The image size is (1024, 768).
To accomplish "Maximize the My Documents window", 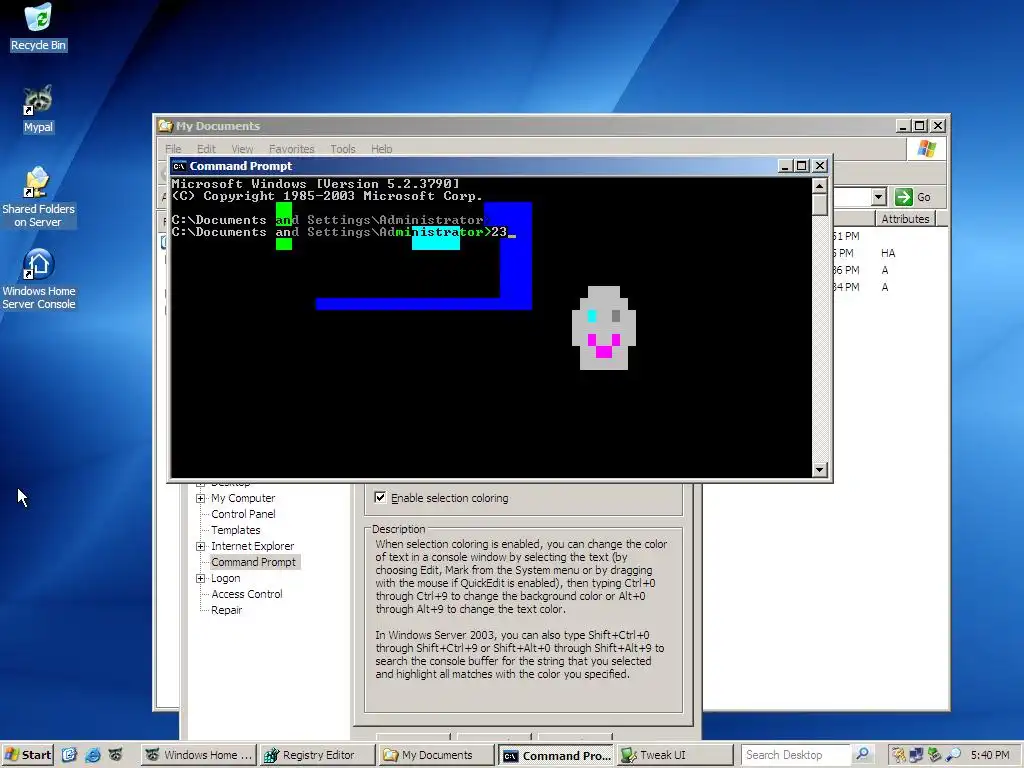I will tap(920, 125).
